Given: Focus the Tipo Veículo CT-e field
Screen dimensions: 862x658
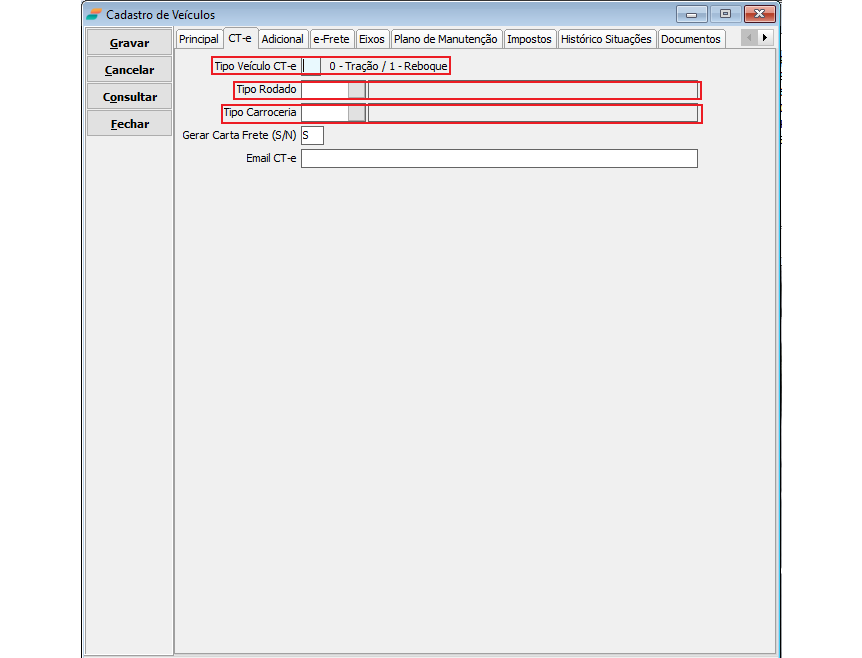Looking at the screenshot, I should pyautogui.click(x=311, y=66).
